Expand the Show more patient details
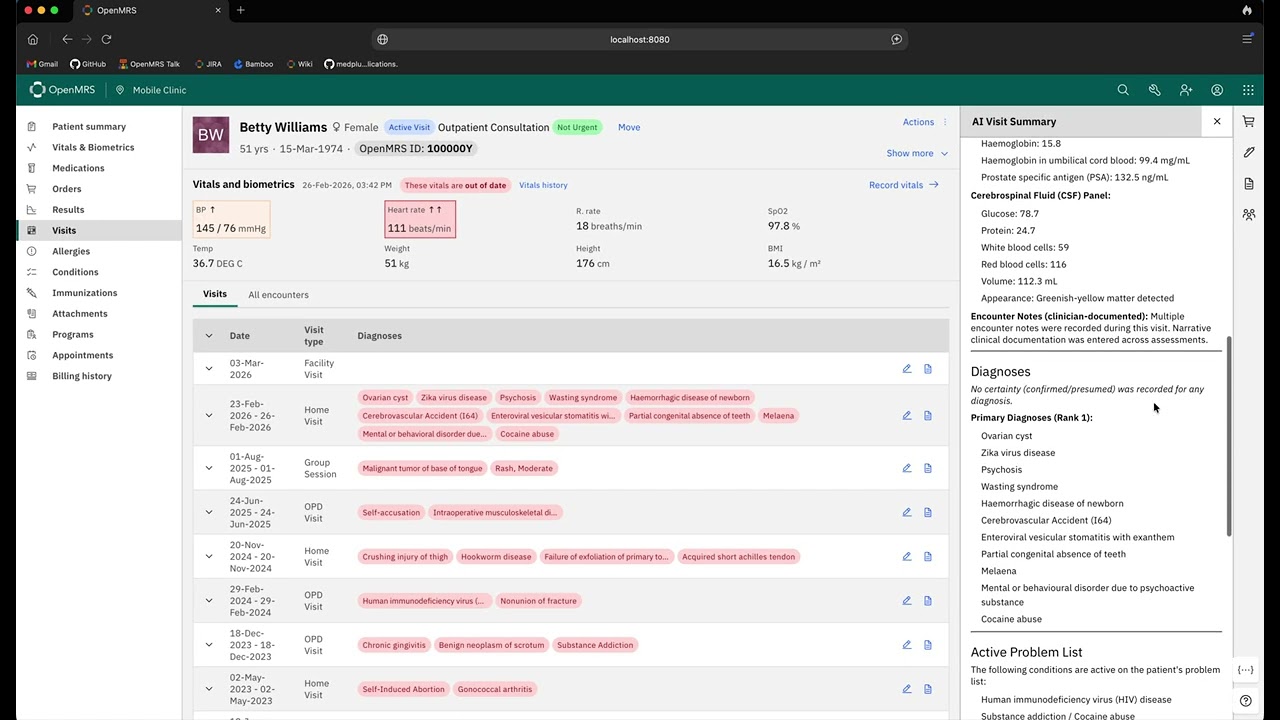 [917, 153]
